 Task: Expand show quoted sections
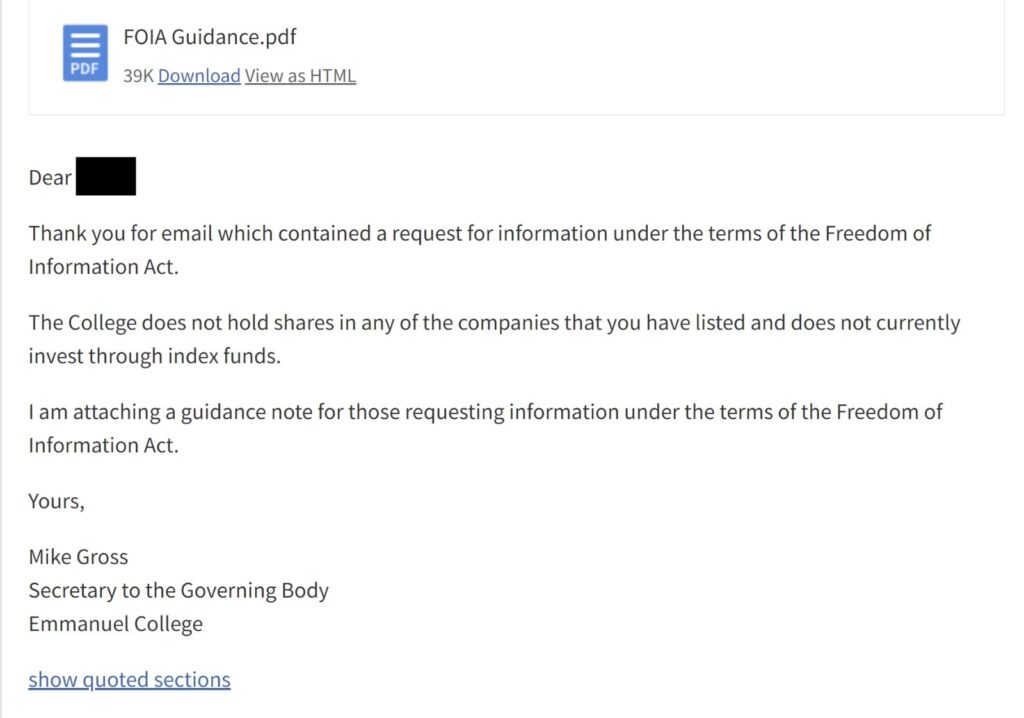[129, 680]
